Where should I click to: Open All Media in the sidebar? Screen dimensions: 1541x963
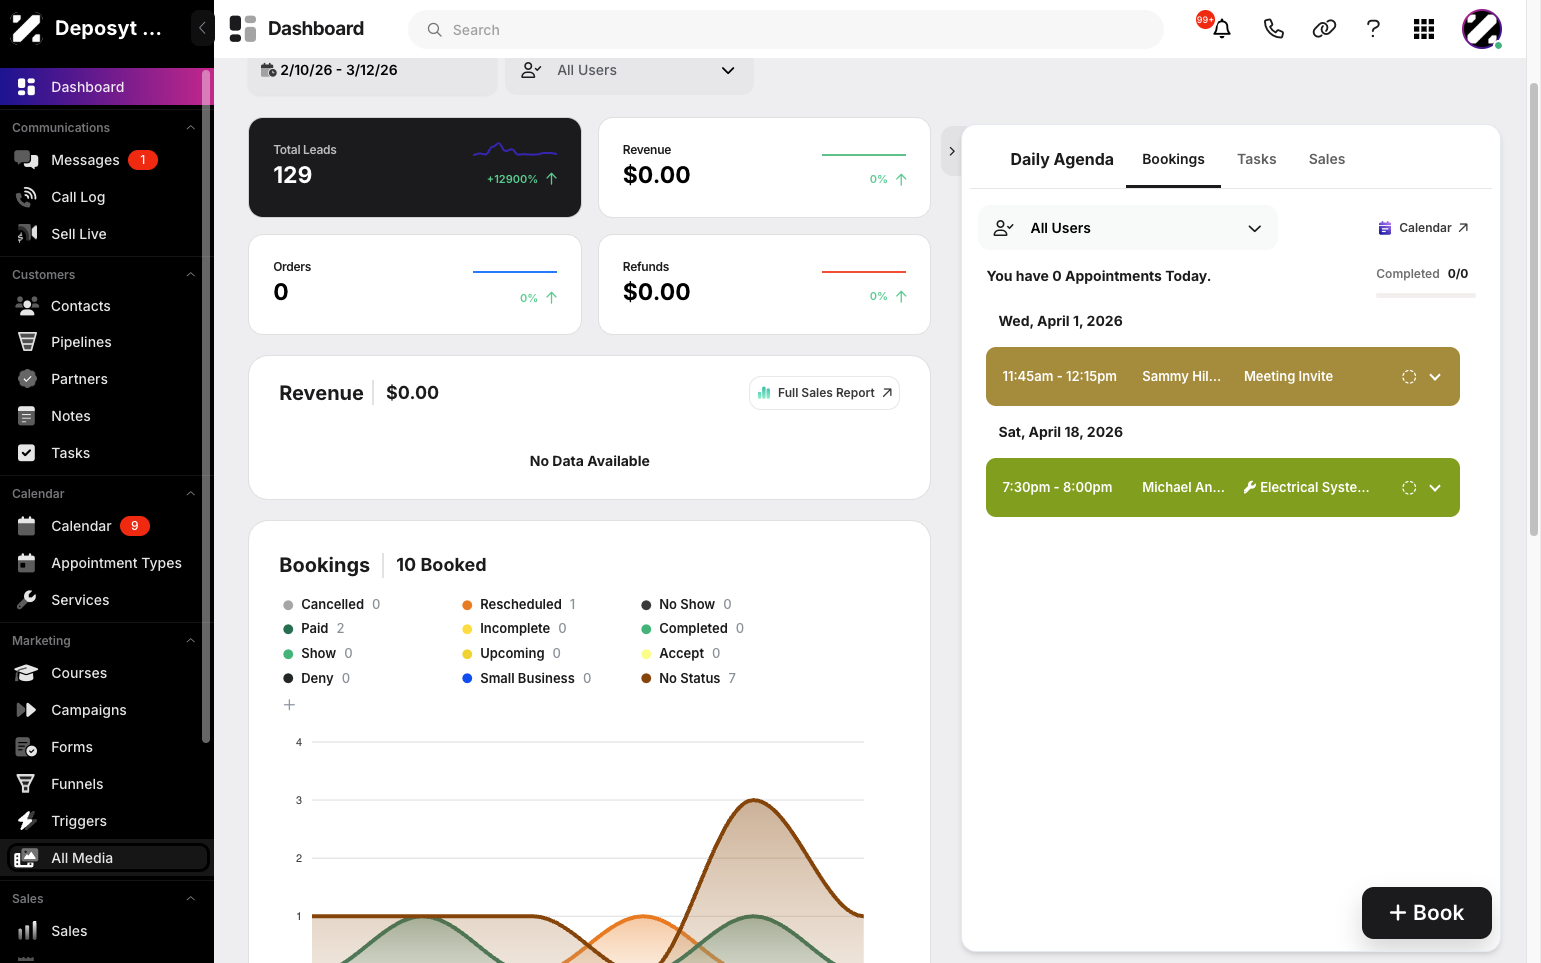coord(108,858)
